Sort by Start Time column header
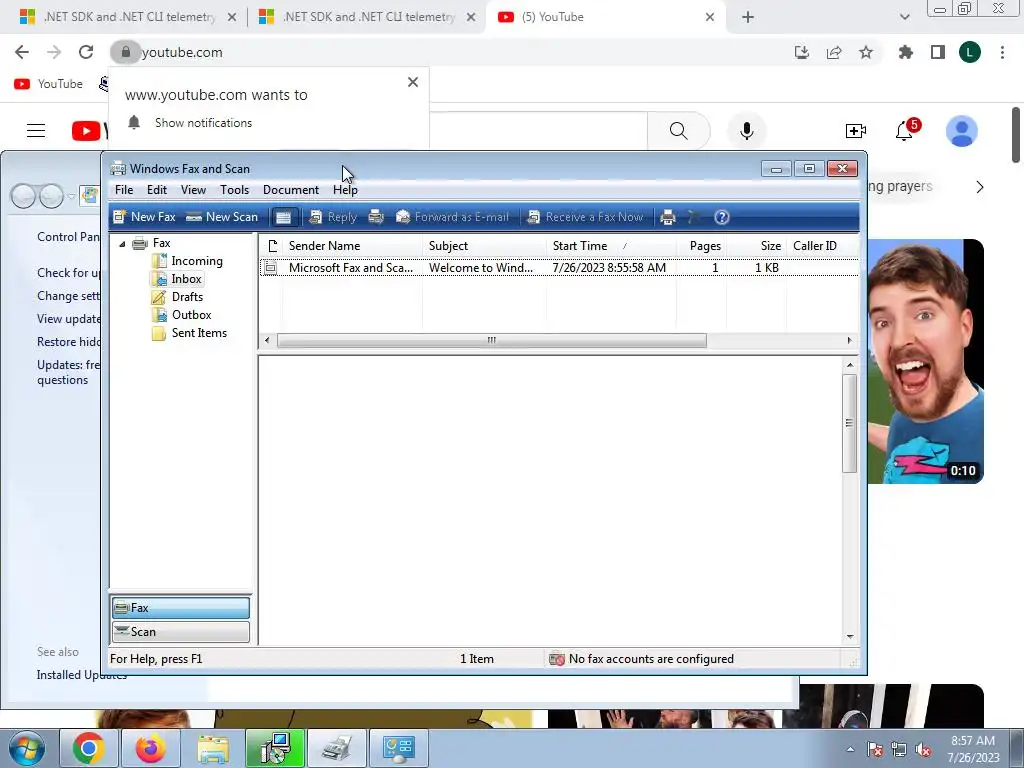Viewport: 1024px width, 768px height. coord(611,246)
